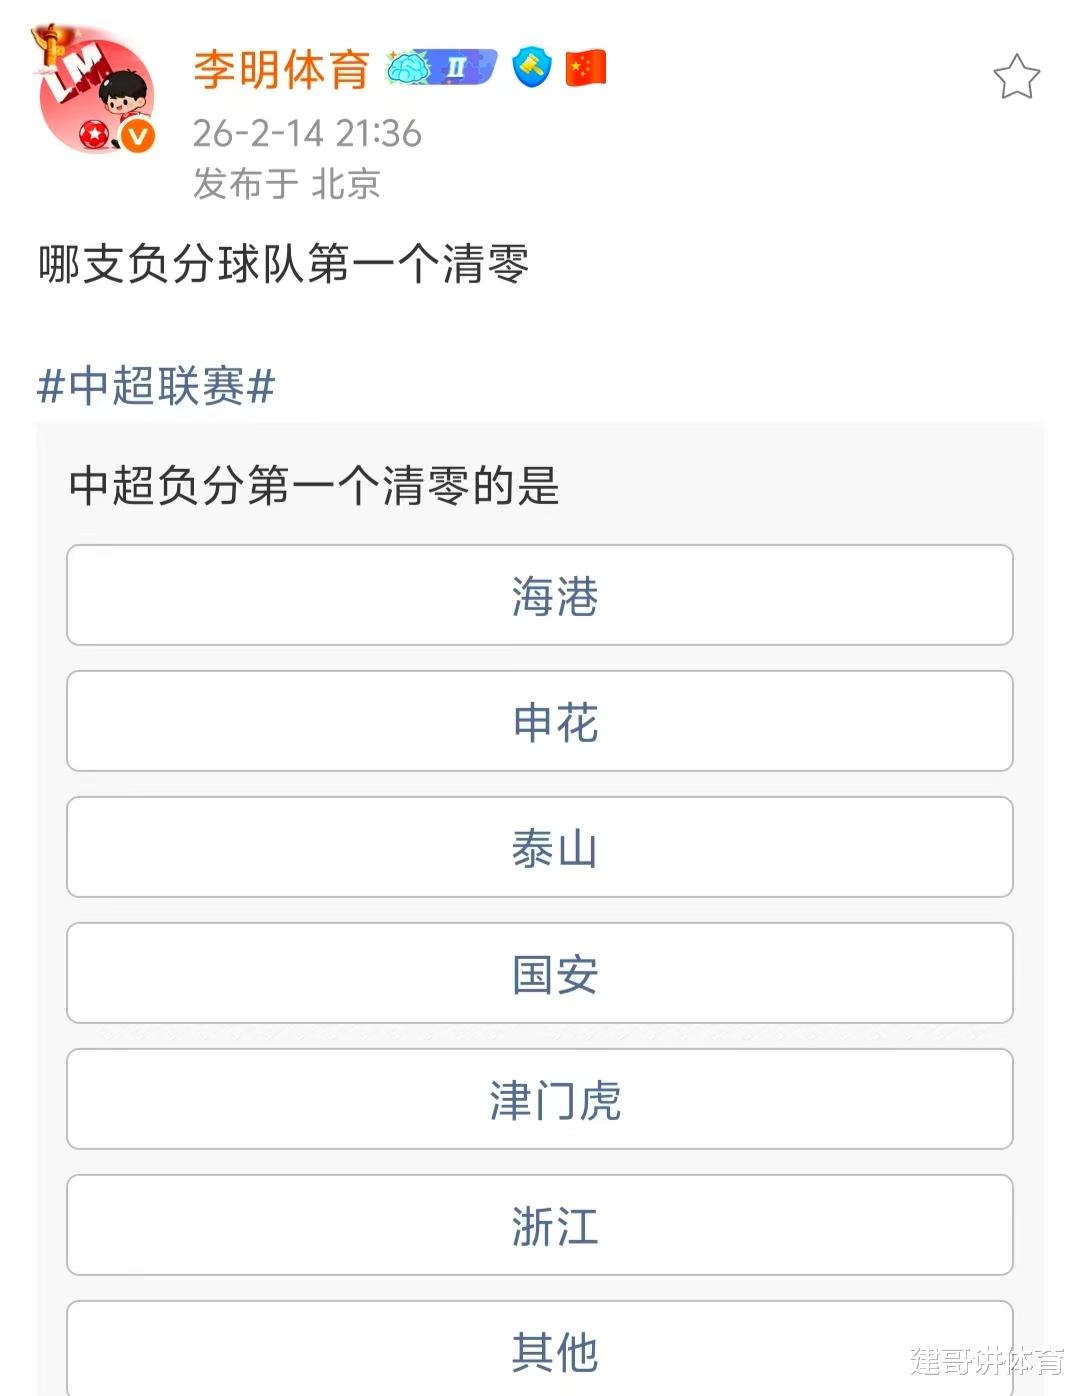Click the brain level II badge
Image resolution: width=1080 pixels, height=1396 pixels.
coord(441,68)
